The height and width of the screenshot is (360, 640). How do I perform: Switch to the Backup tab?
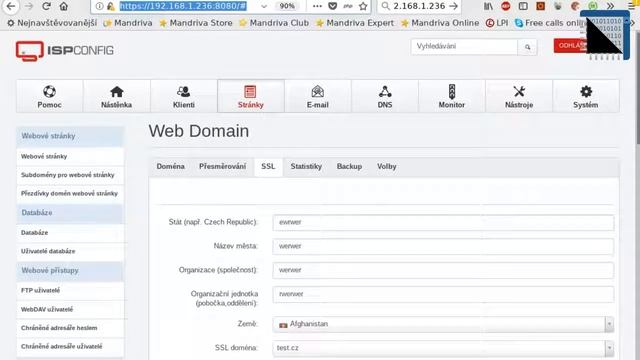point(349,167)
